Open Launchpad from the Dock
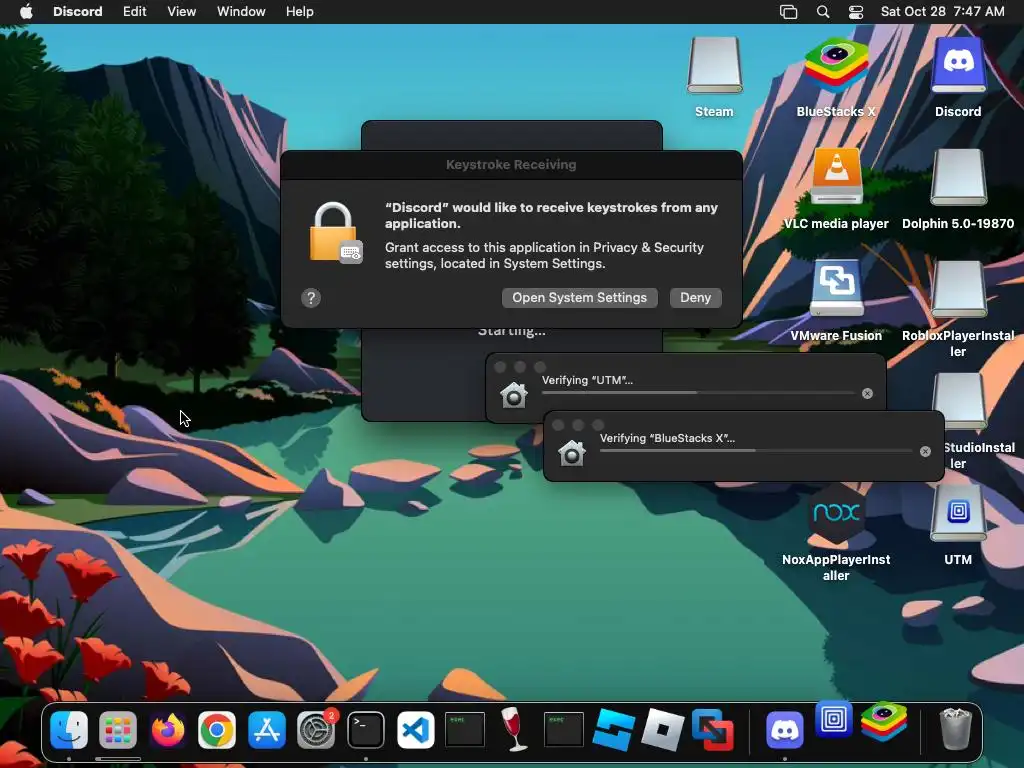1024x768 pixels. [118, 729]
